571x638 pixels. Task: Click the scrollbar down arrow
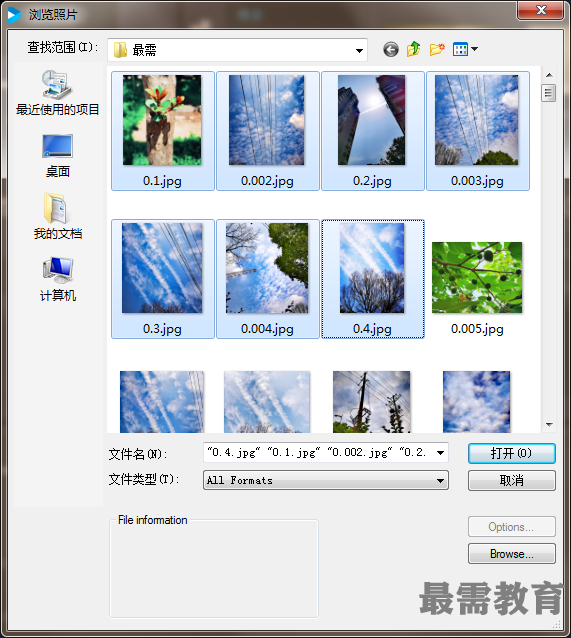[x=549, y=425]
